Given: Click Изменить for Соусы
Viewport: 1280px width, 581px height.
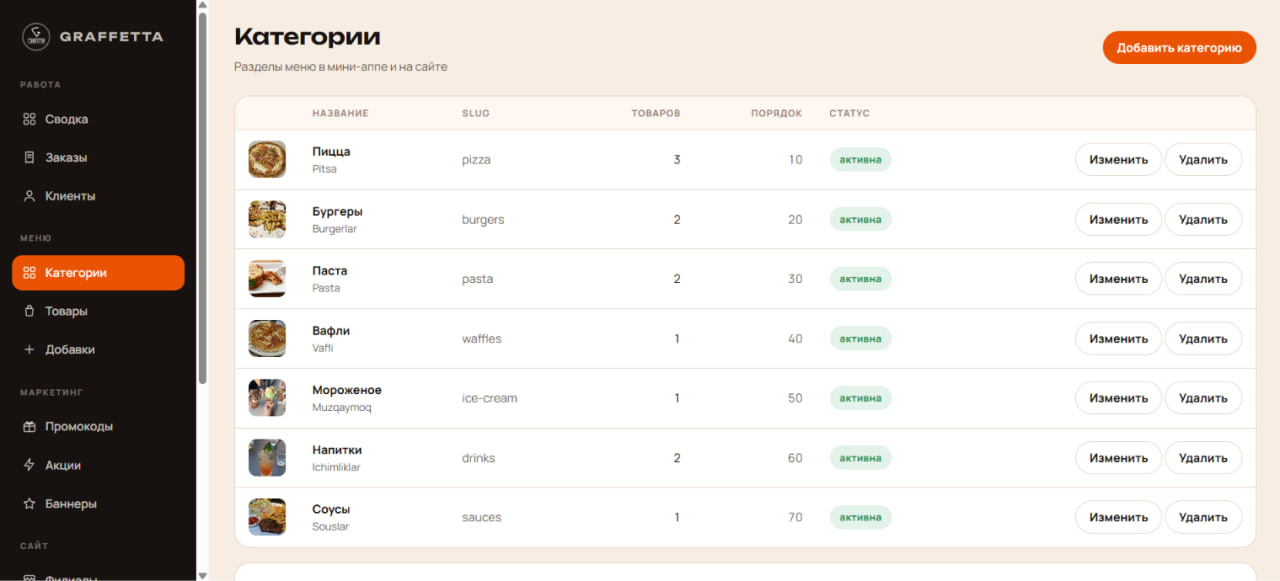Looking at the screenshot, I should coord(1118,517).
